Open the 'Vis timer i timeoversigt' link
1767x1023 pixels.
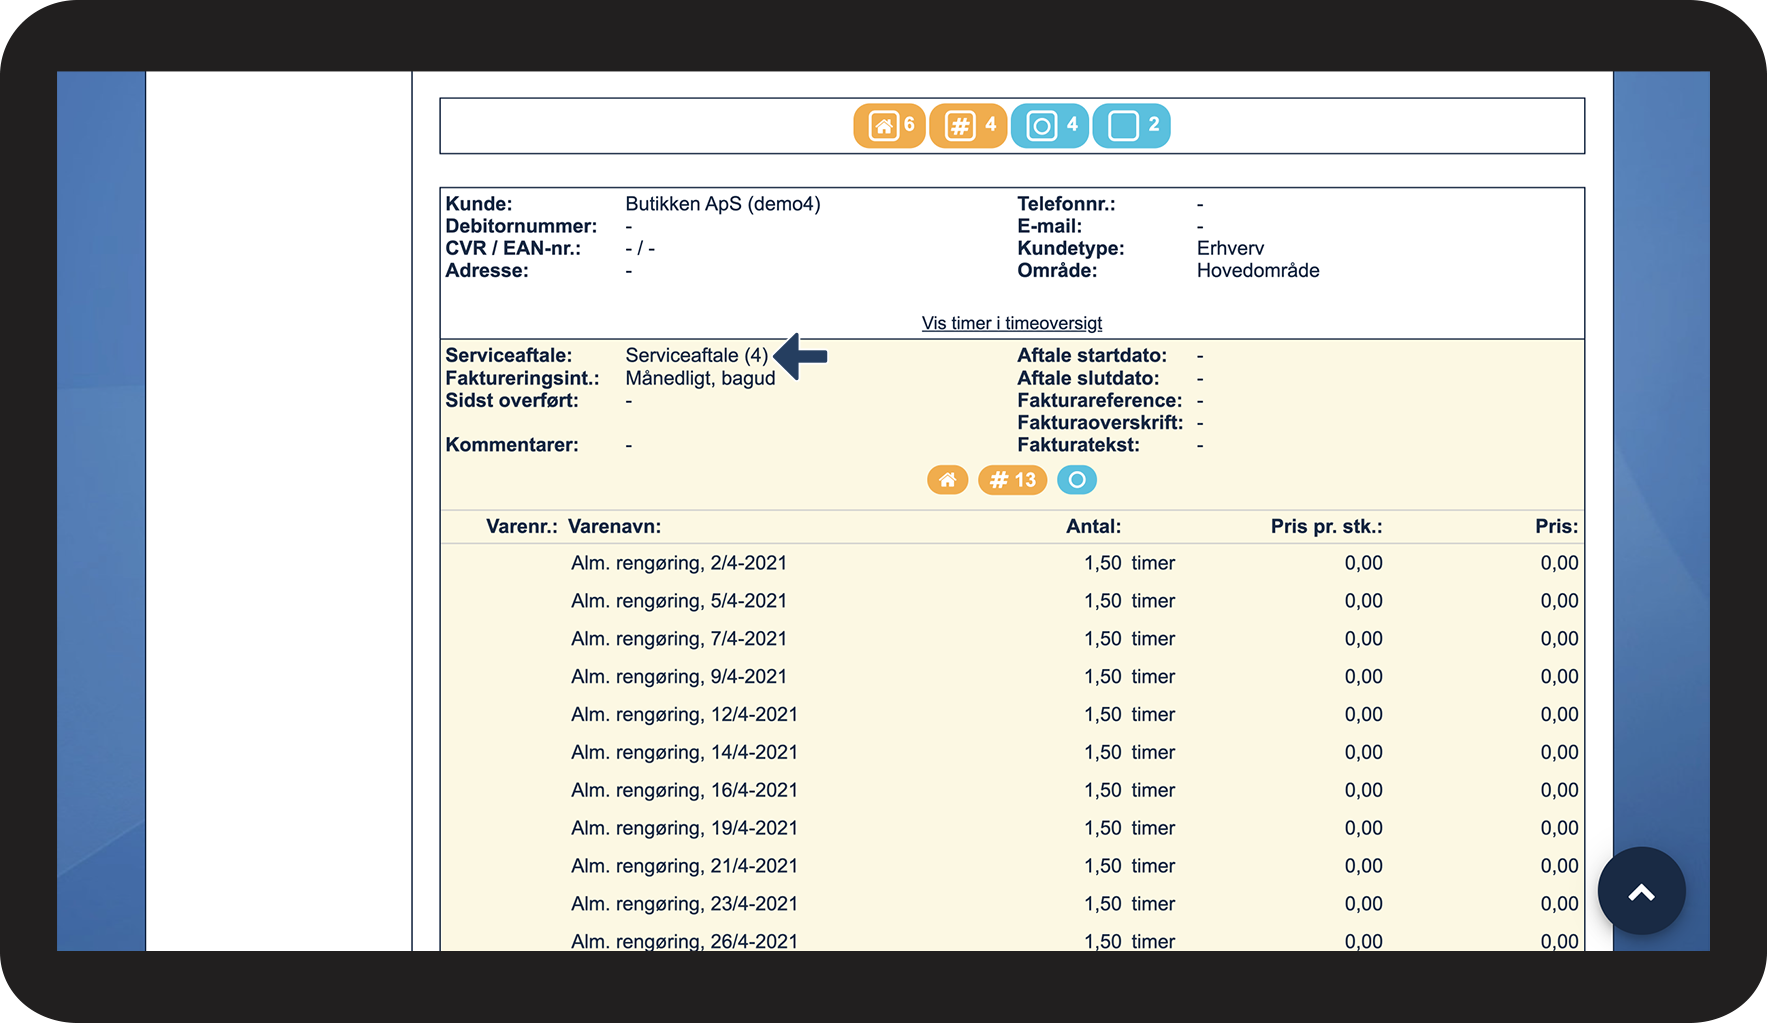[1011, 323]
